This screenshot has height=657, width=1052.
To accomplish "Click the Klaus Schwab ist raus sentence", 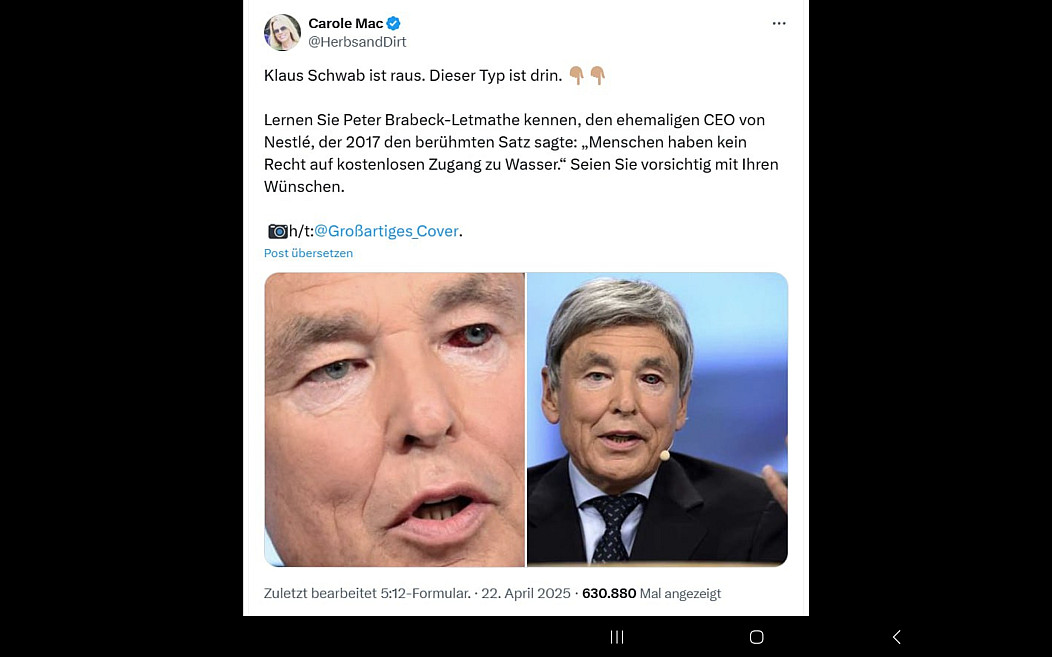I will click(x=413, y=75).
